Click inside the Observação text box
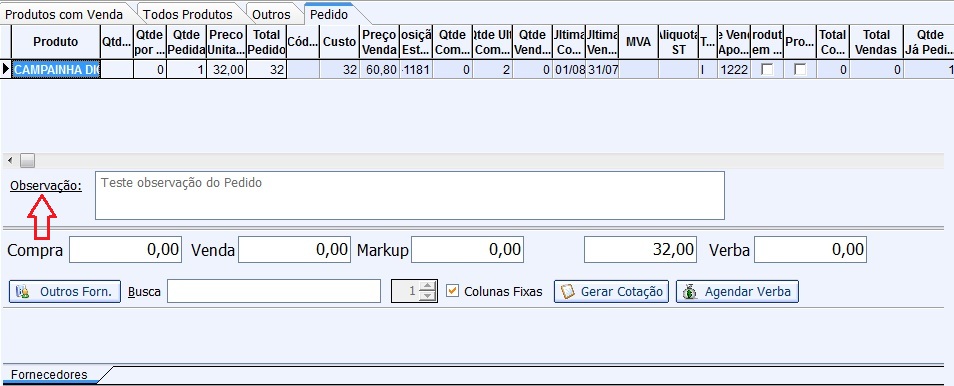 [x=409, y=195]
